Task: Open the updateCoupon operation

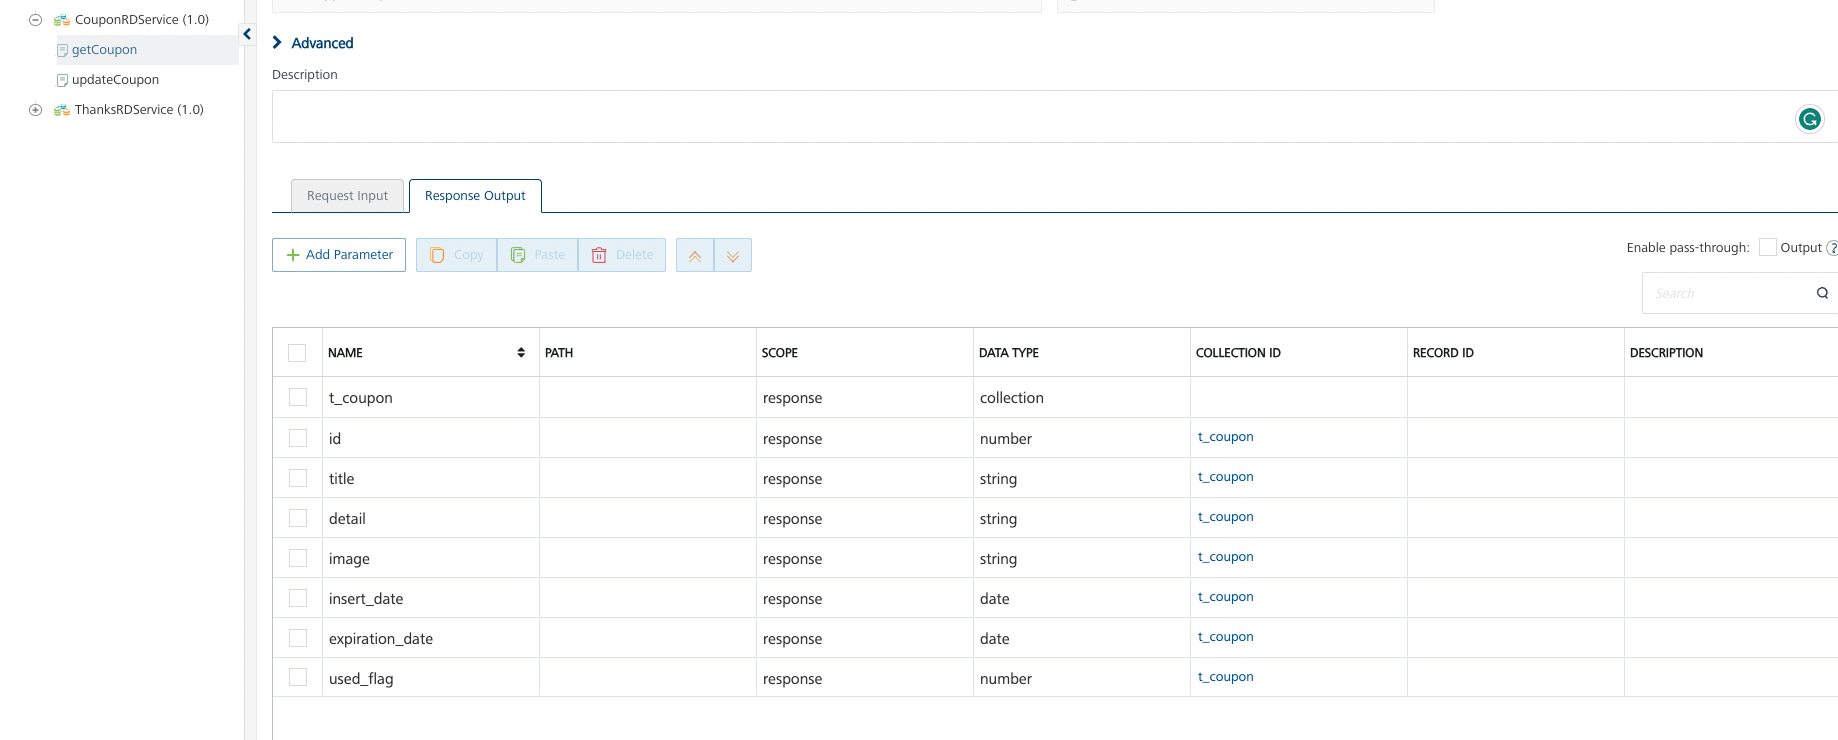Action: (115, 80)
